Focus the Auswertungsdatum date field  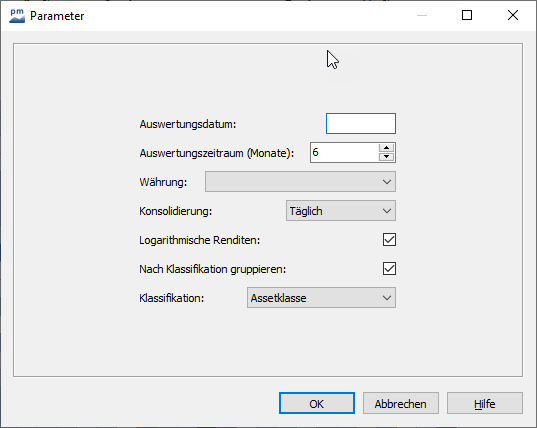pos(361,124)
